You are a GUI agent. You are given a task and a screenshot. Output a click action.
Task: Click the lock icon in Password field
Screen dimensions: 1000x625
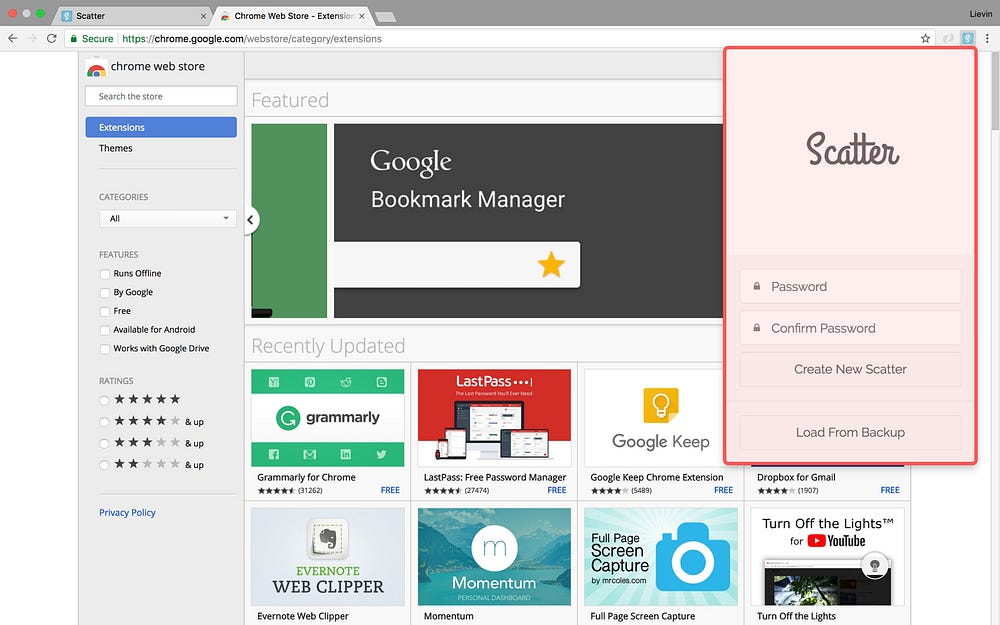tap(756, 286)
